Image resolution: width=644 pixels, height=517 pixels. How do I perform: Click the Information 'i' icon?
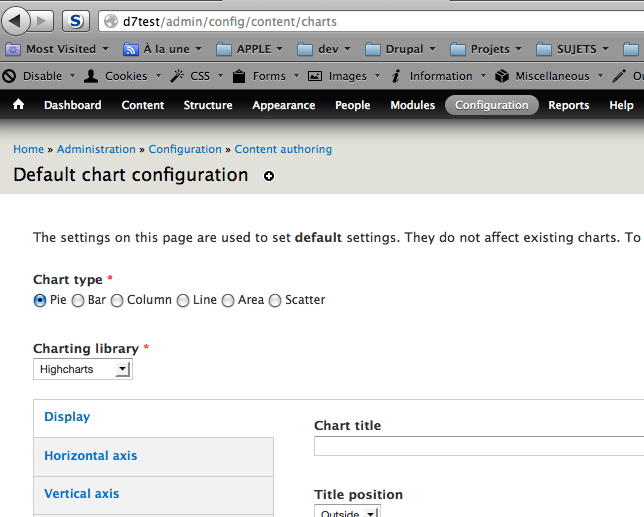tap(396, 76)
